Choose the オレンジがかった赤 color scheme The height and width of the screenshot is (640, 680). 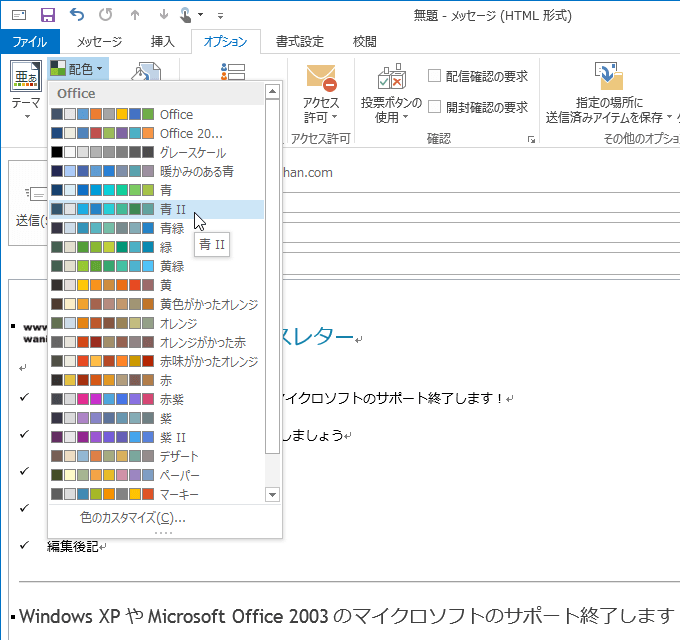[x=157, y=342]
